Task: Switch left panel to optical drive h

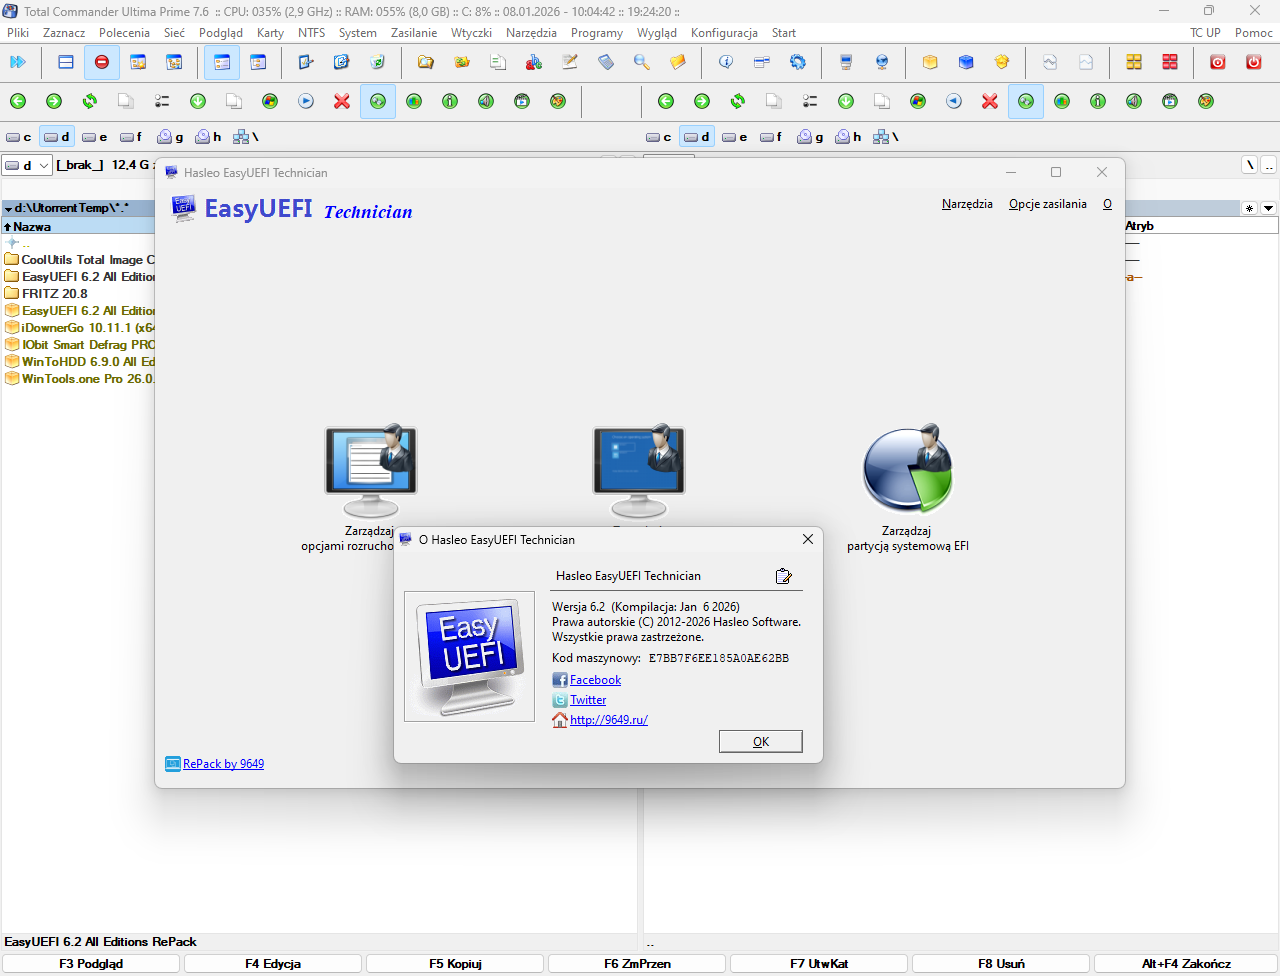Action: pos(208,137)
